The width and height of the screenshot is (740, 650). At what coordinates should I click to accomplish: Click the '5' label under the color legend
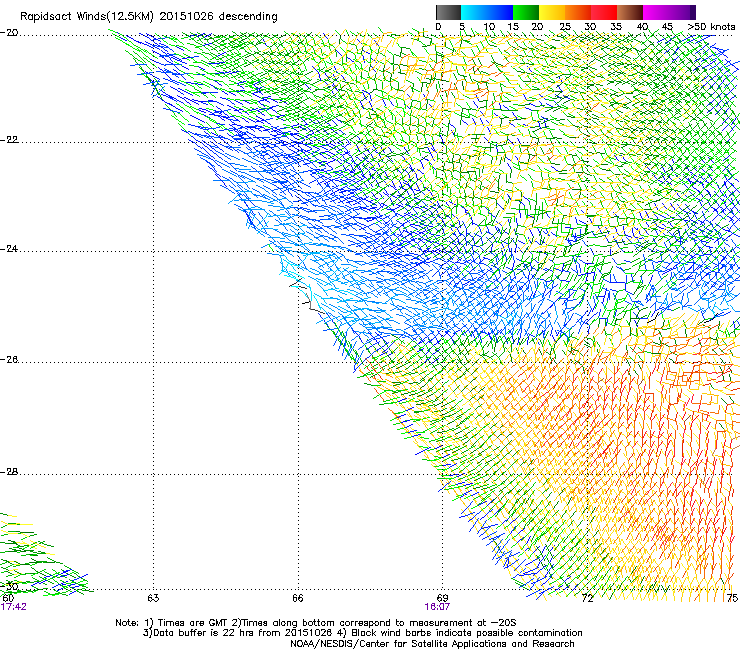(x=462, y=27)
